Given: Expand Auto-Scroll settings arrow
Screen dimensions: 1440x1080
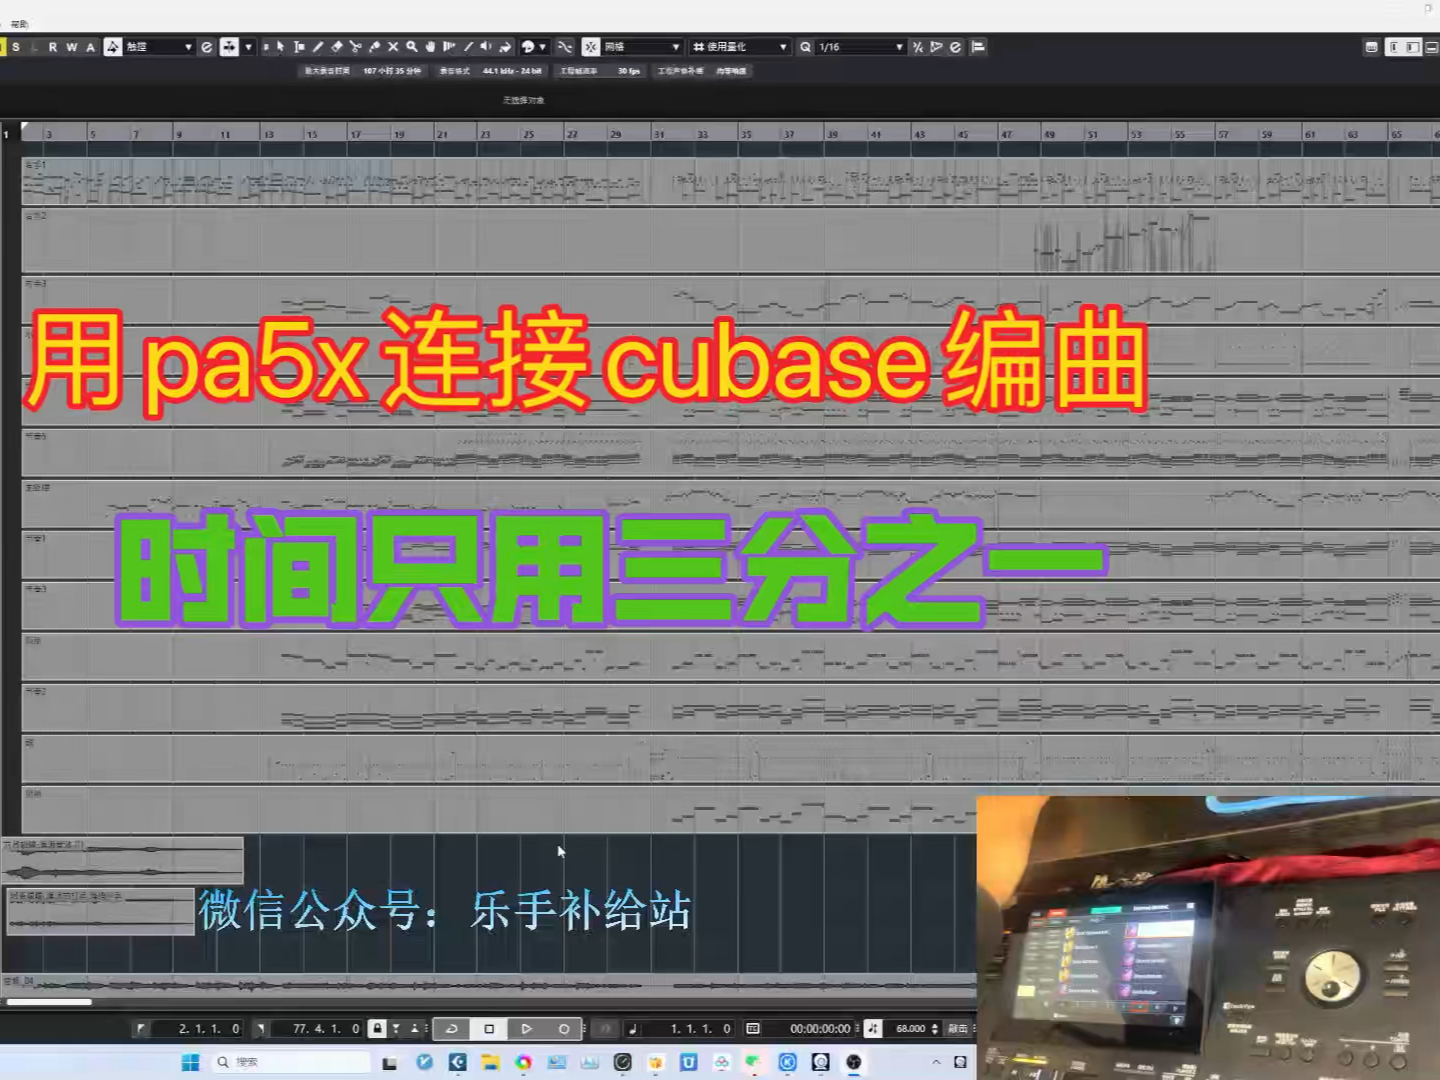Looking at the screenshot, I should pyautogui.click(x=249, y=47).
